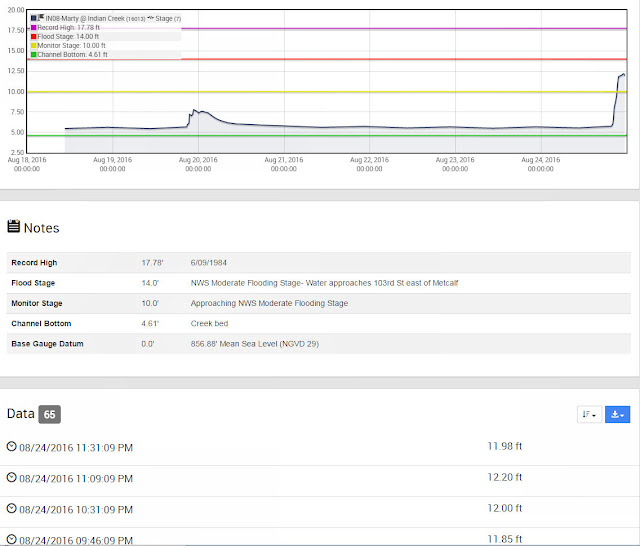Click the Base Gauge Datum row label
Image resolution: width=640 pixels, height=546 pixels.
tap(47, 344)
